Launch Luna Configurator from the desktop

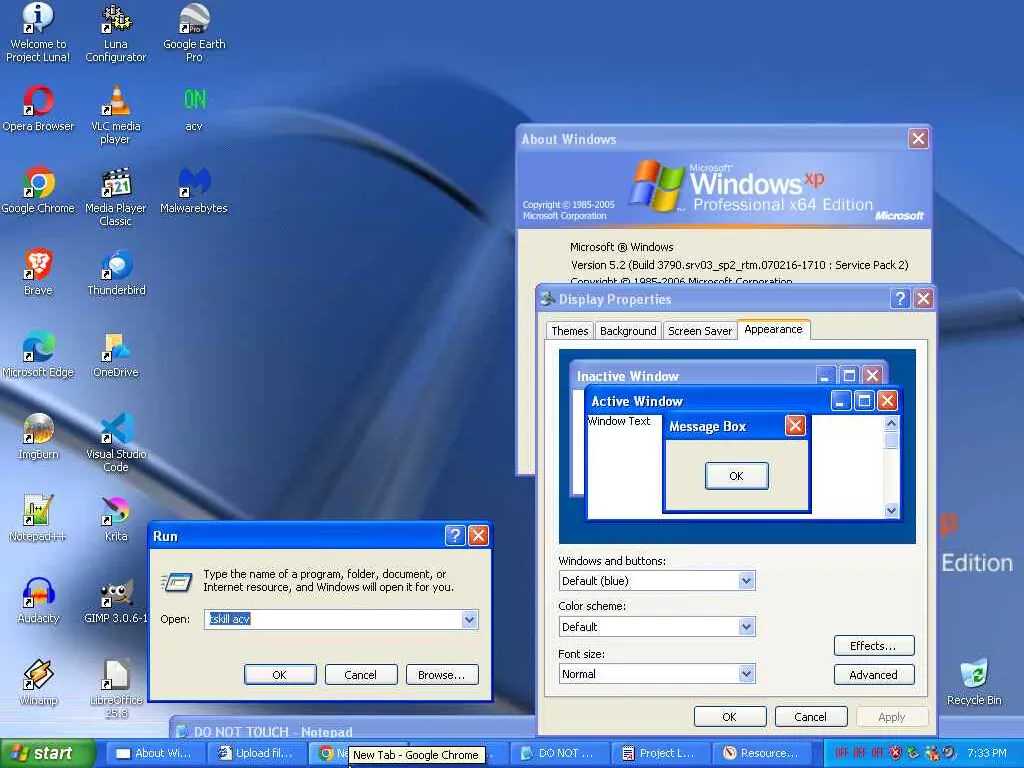click(x=116, y=33)
